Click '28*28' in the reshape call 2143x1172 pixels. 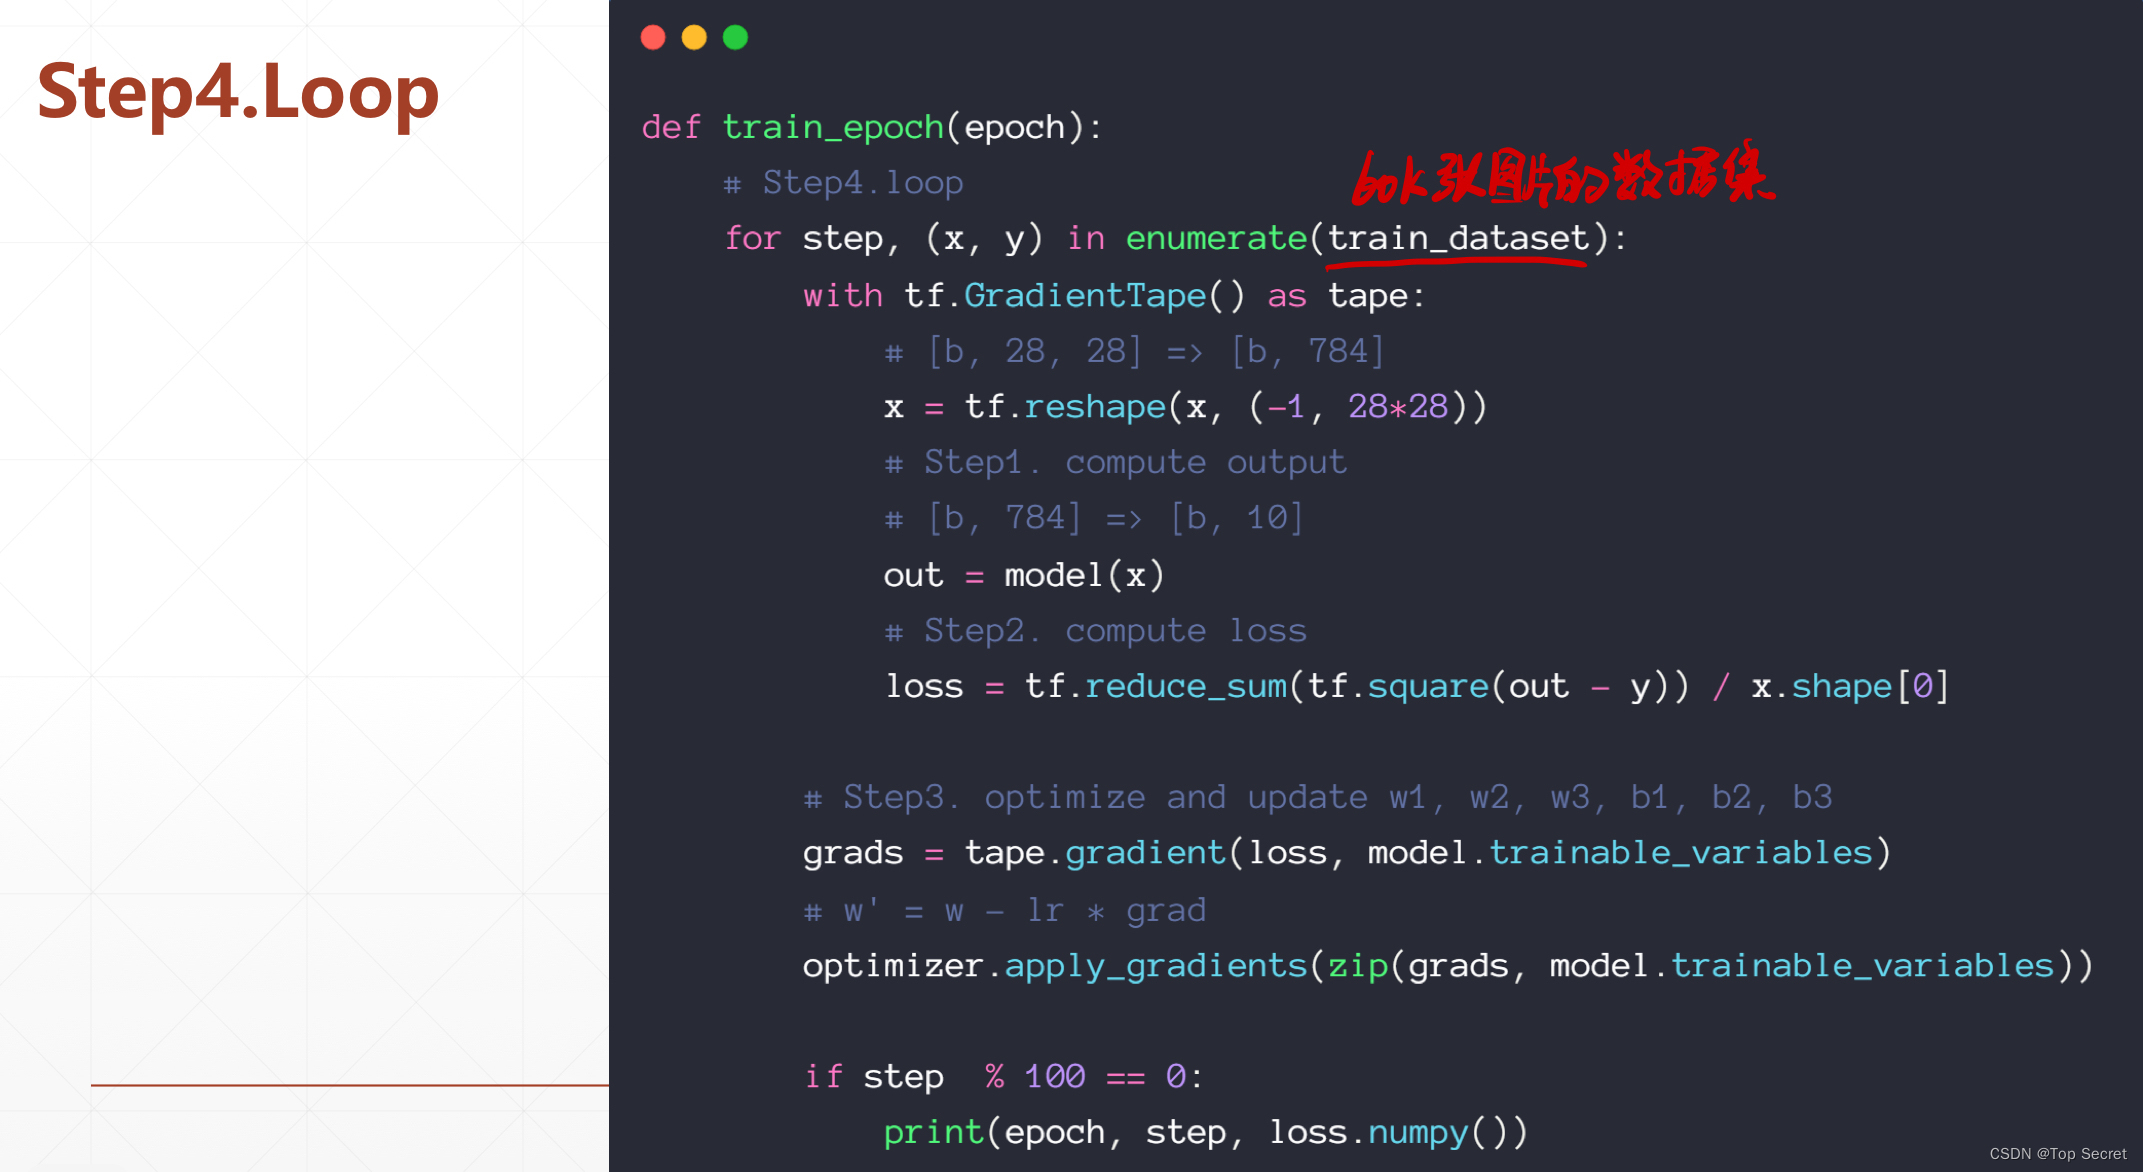click(x=1398, y=406)
